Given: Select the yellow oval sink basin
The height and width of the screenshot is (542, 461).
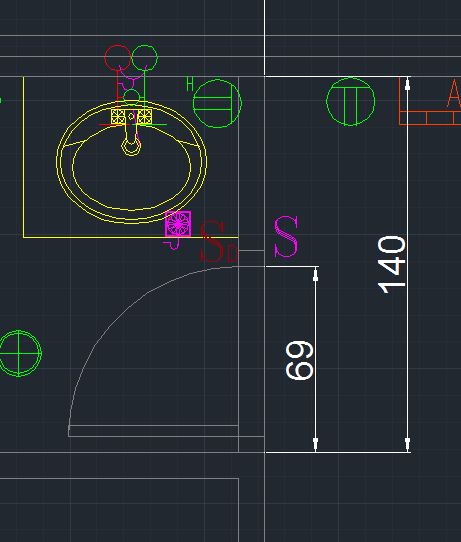Looking at the screenshot, I should [x=131, y=162].
